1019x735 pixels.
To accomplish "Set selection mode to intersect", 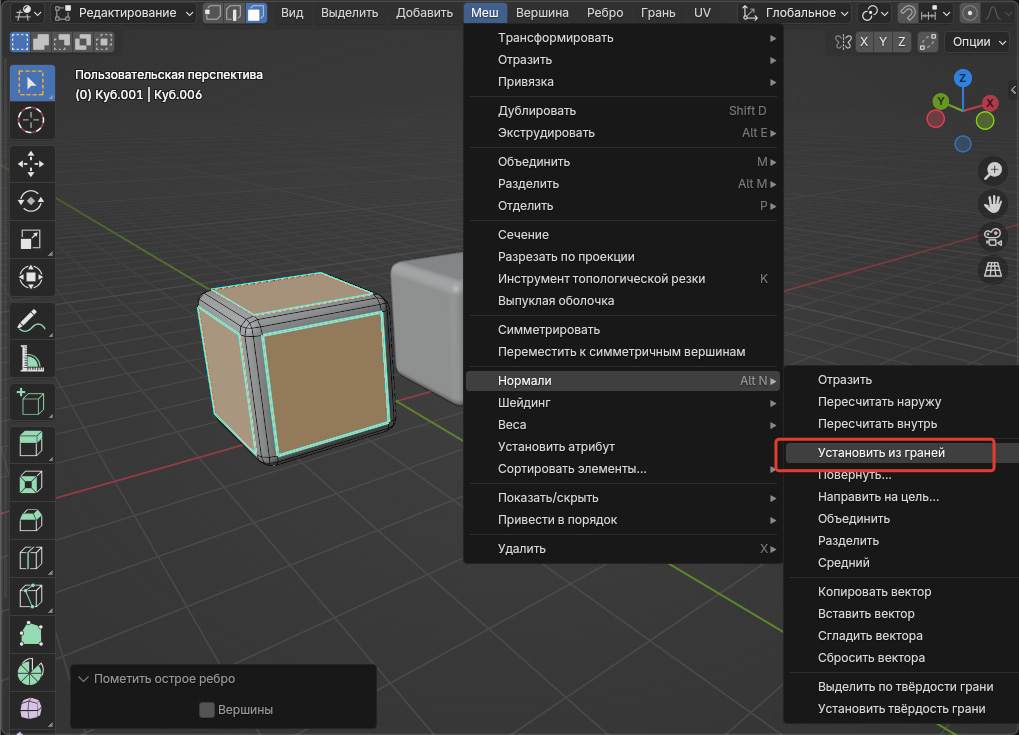I will coord(103,42).
